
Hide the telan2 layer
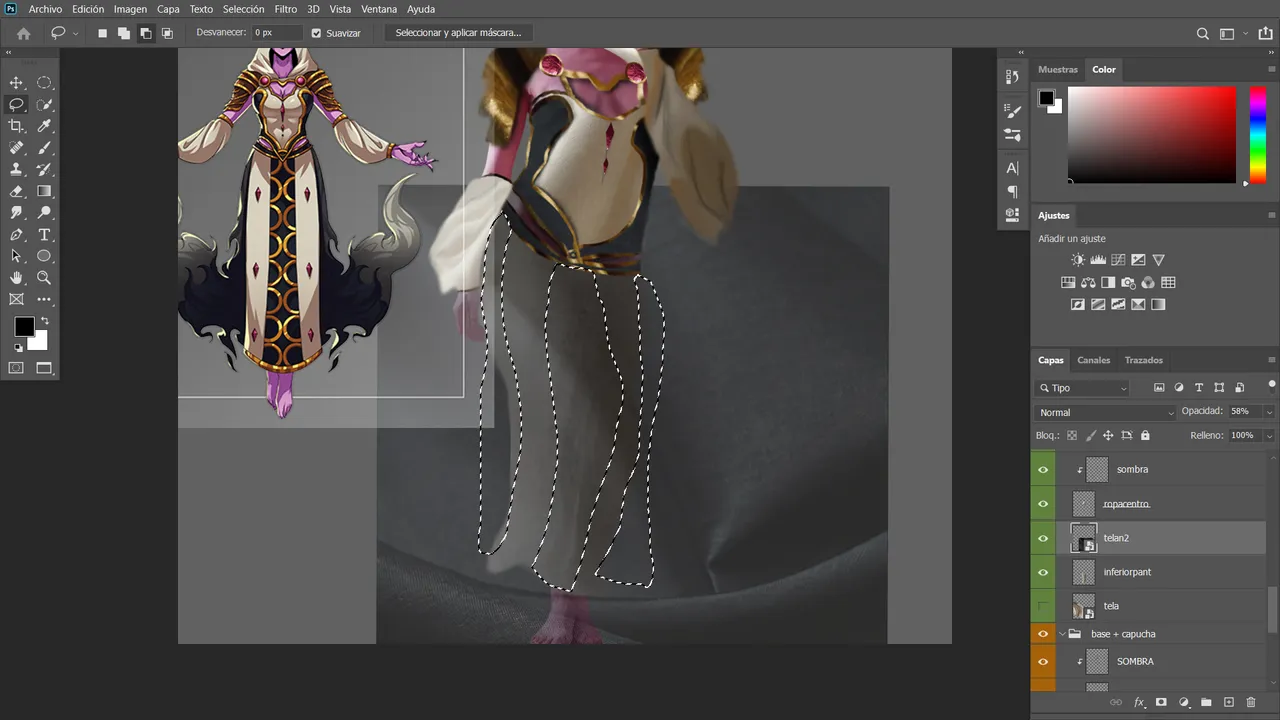click(1043, 538)
